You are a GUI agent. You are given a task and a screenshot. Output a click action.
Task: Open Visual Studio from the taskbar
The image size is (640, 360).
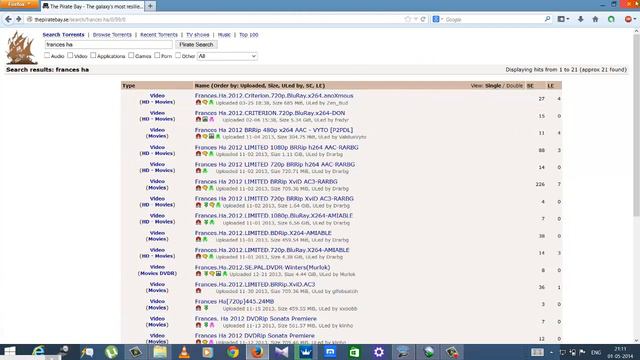pos(281,352)
